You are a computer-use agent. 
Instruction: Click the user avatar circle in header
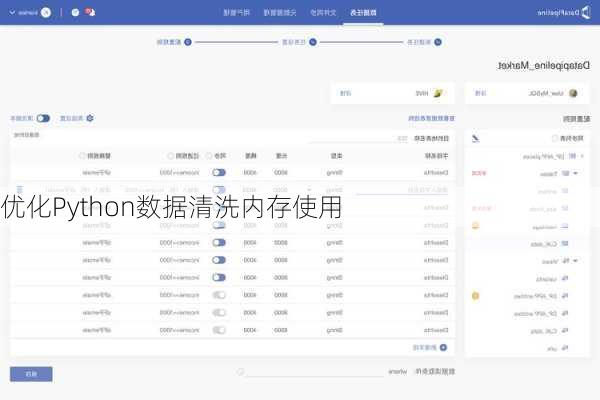point(46,13)
